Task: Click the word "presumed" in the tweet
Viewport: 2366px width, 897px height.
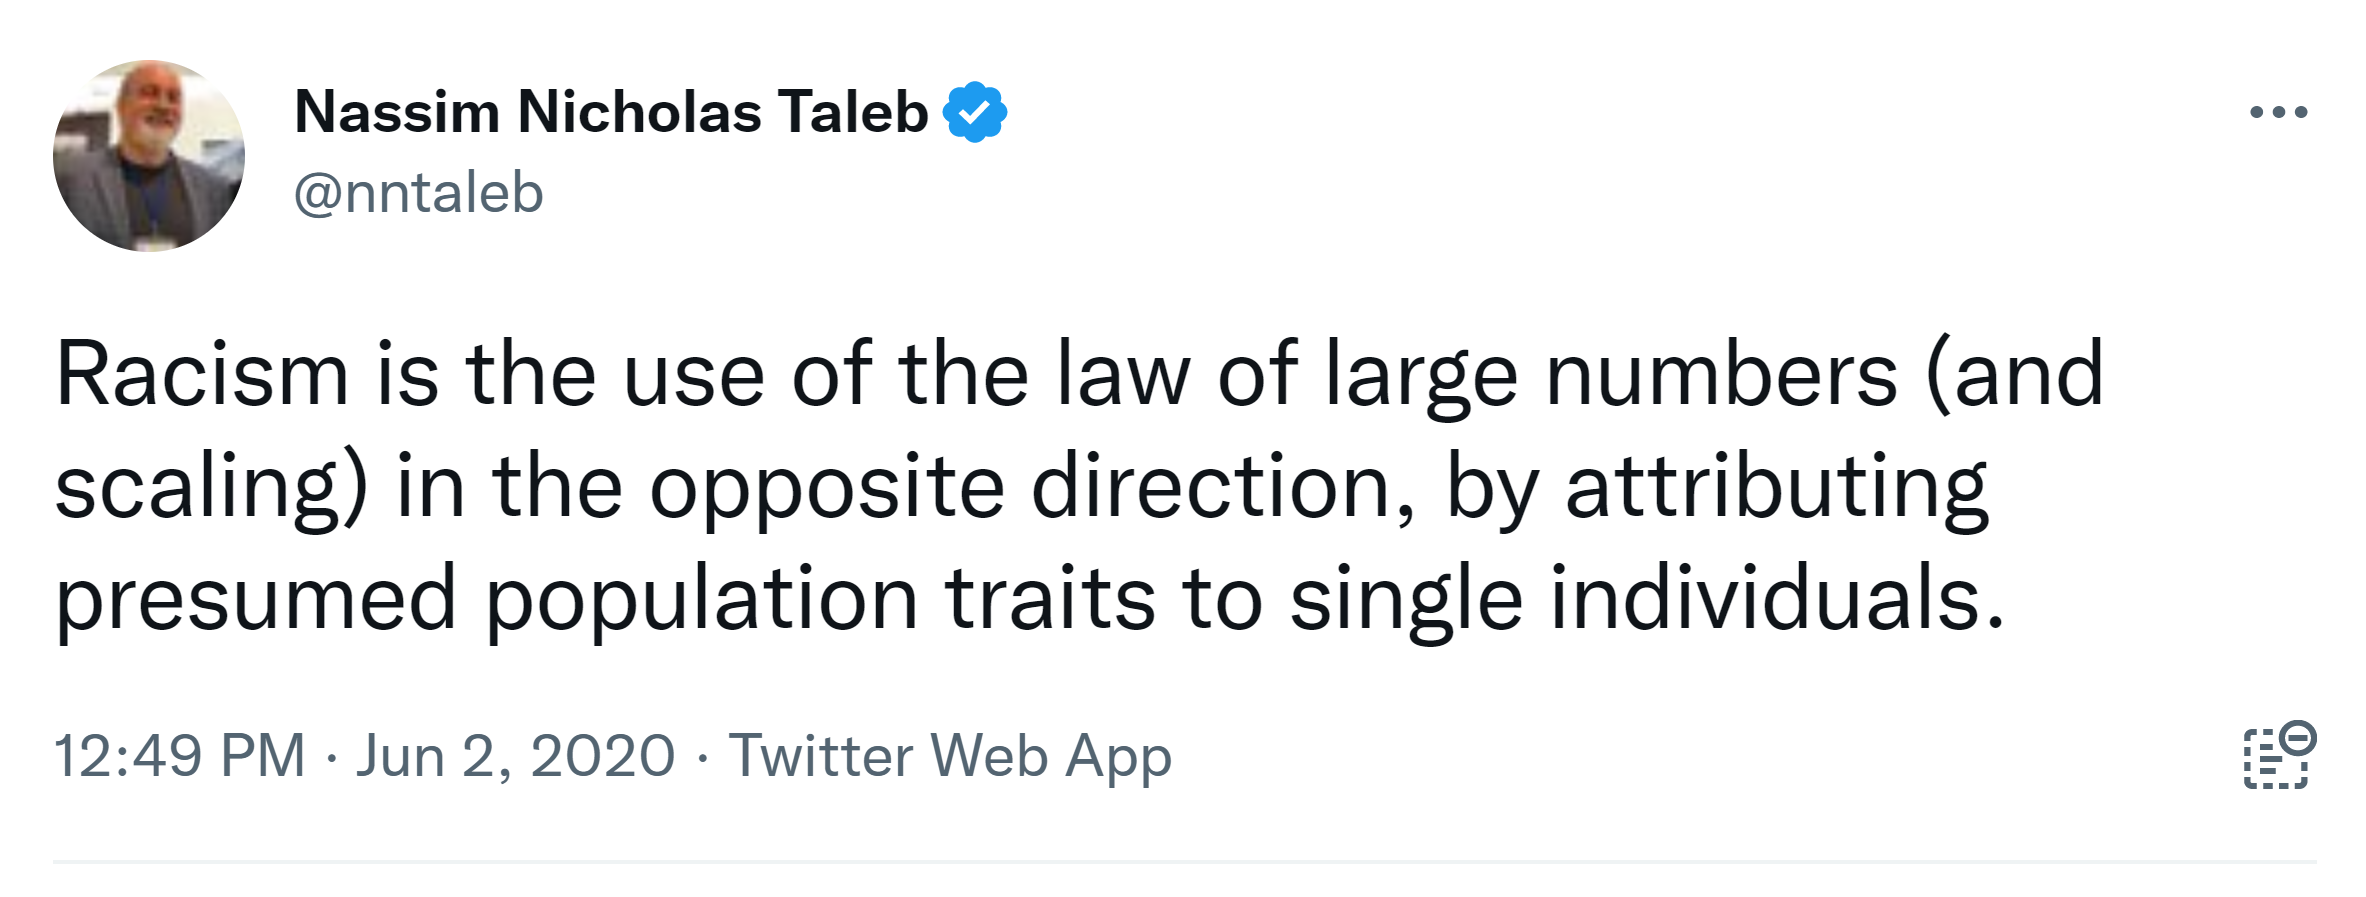Action: pos(256,600)
